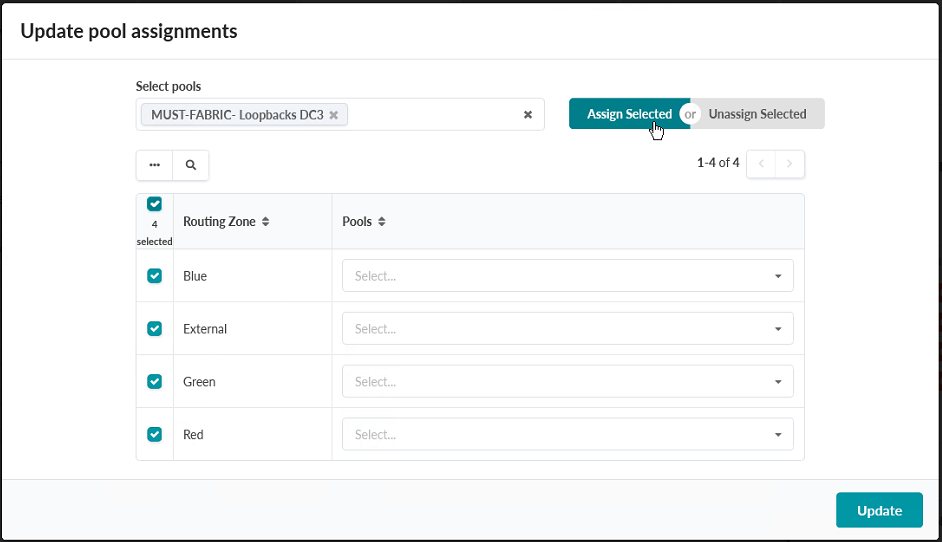Open the Pools dropdown for Green

(567, 382)
